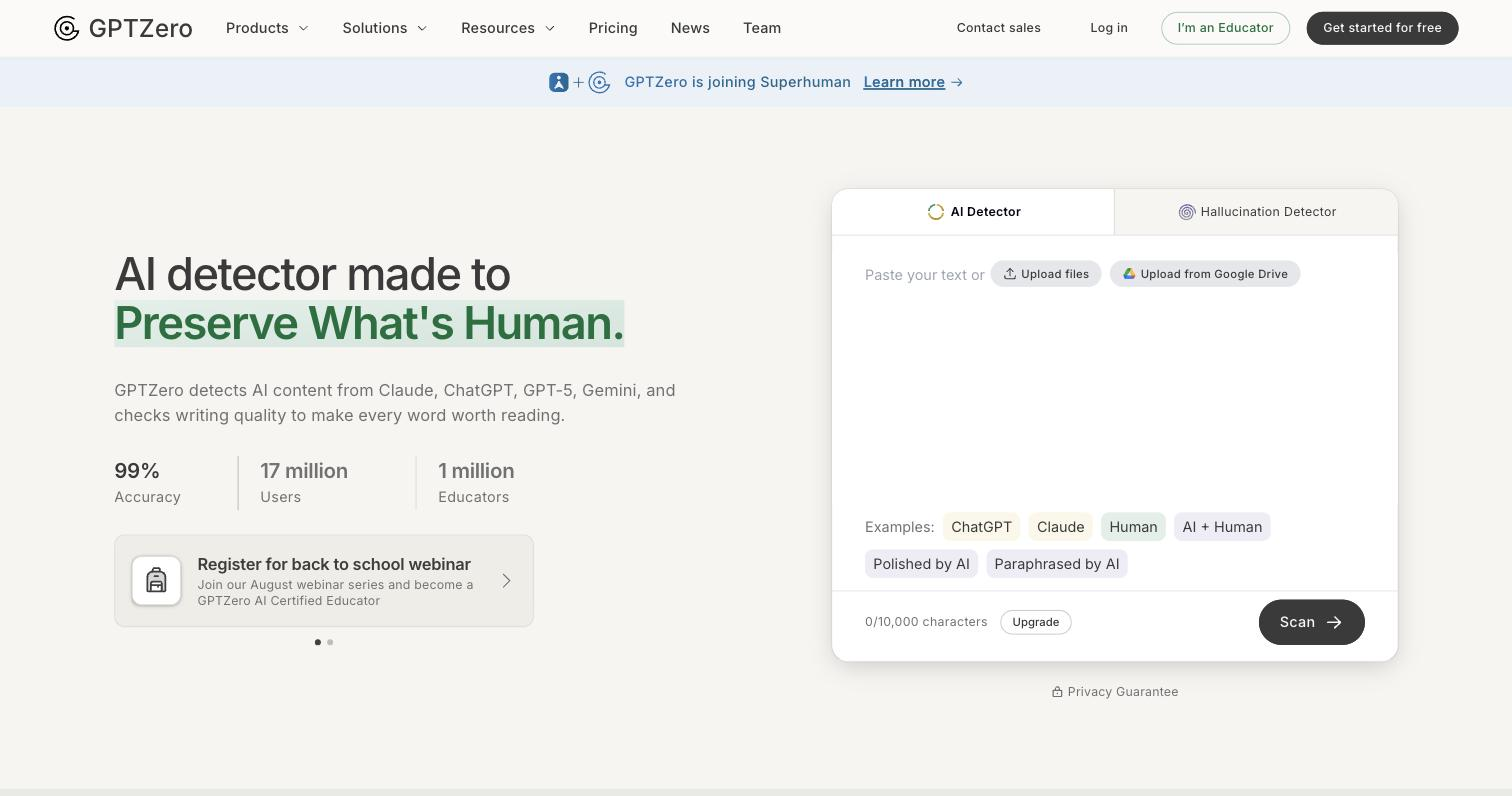Load the ChatGPT example text

tap(981, 527)
